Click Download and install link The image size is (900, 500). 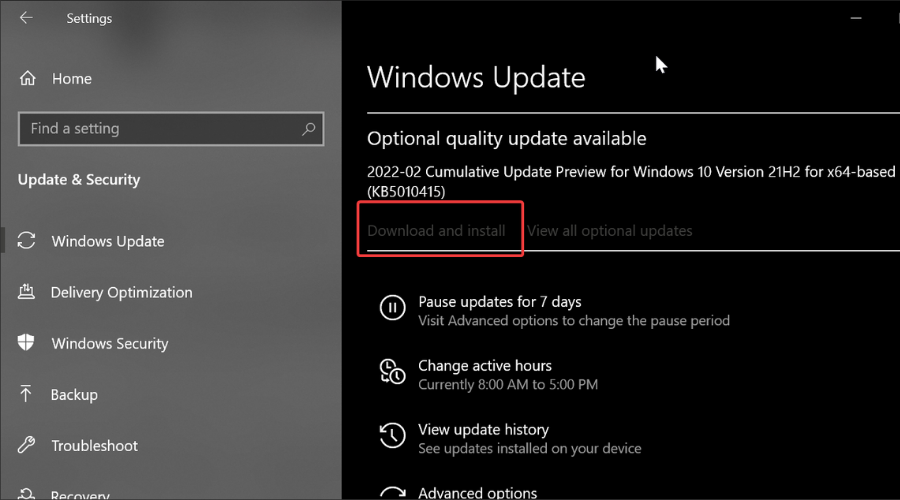(x=436, y=231)
